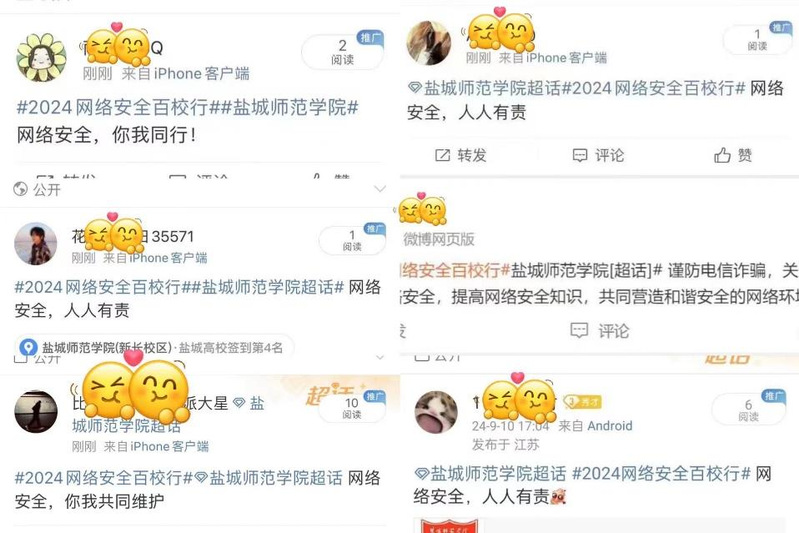Open hashtag #2024网络安全百校行# in the first post

(x=118, y=108)
